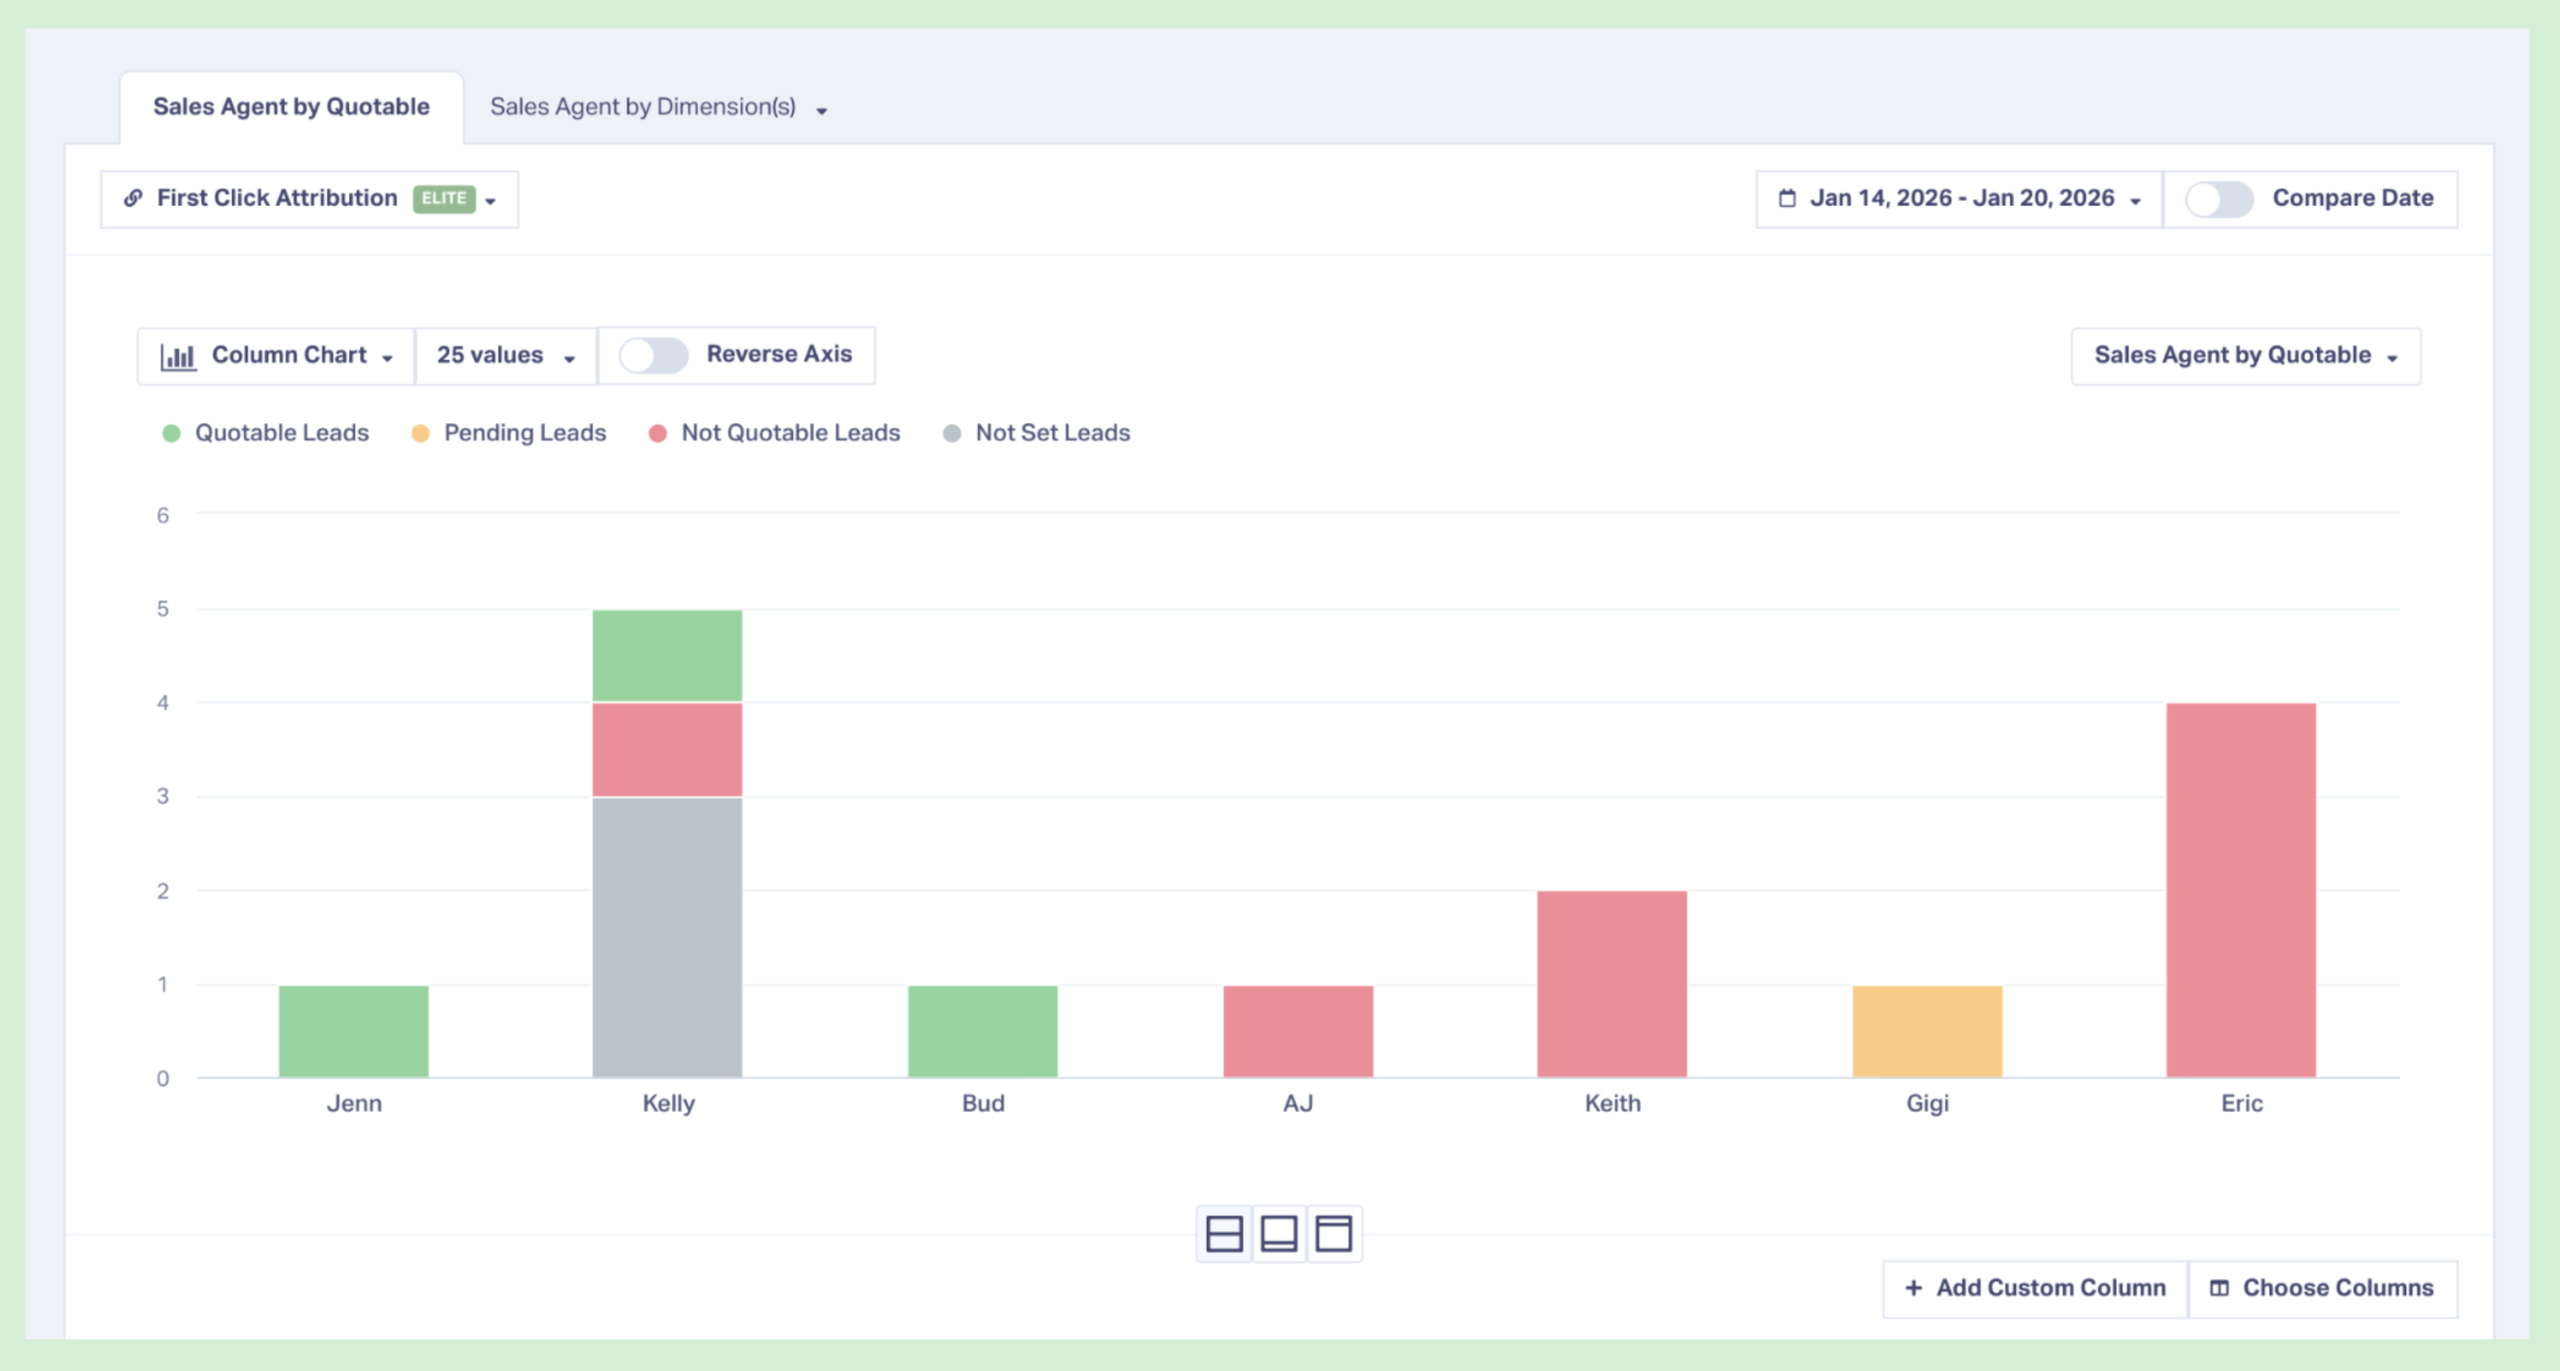Click Eric's Not Quotable Leads bar
Screen dimensions: 2560x1371
pos(2241,890)
